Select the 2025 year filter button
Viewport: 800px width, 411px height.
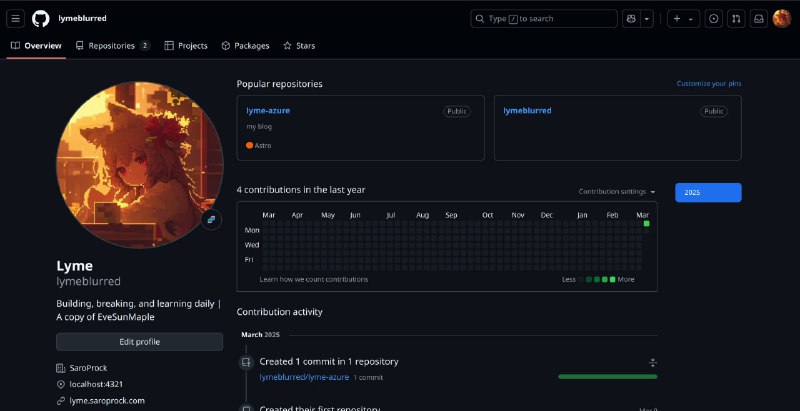point(708,192)
